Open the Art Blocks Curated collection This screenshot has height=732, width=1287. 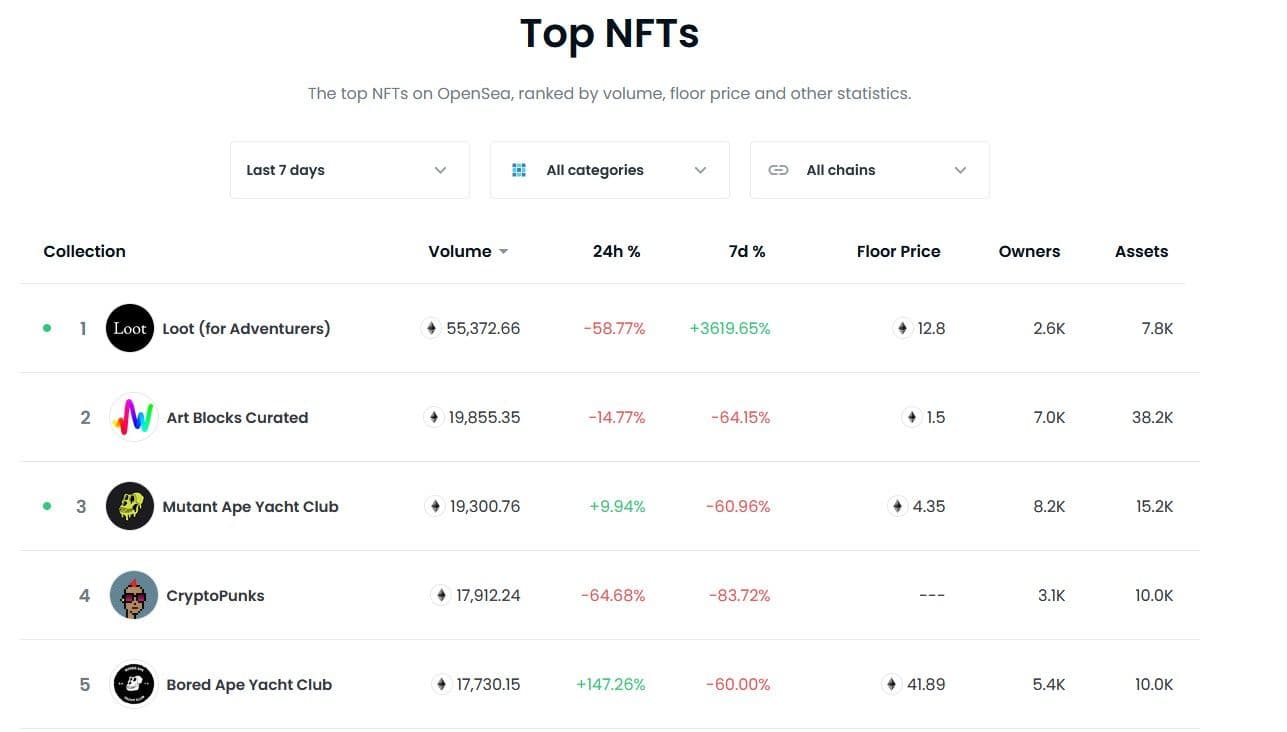(x=237, y=417)
